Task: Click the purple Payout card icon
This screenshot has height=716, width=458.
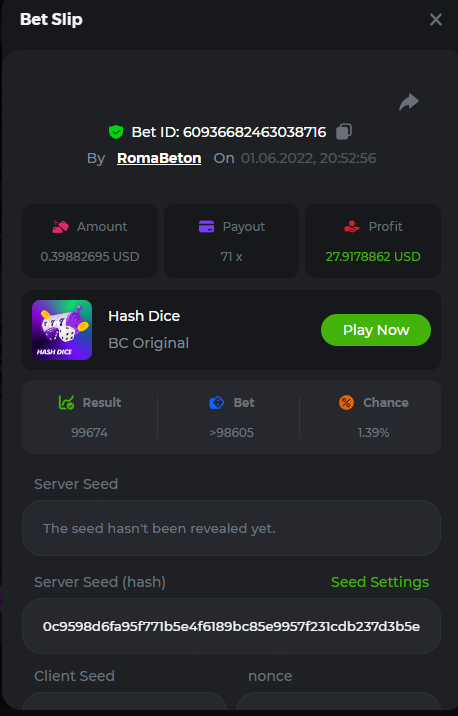Action: (x=206, y=226)
